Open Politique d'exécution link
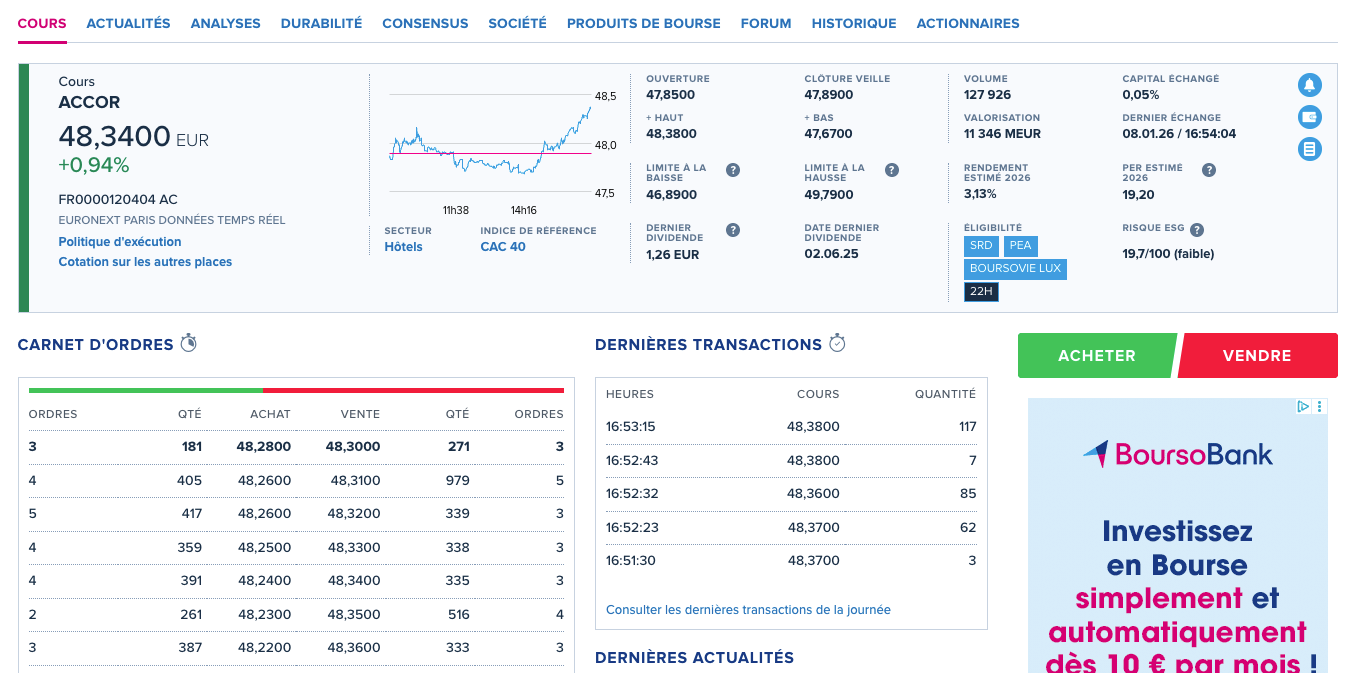The image size is (1351, 673). click(120, 242)
